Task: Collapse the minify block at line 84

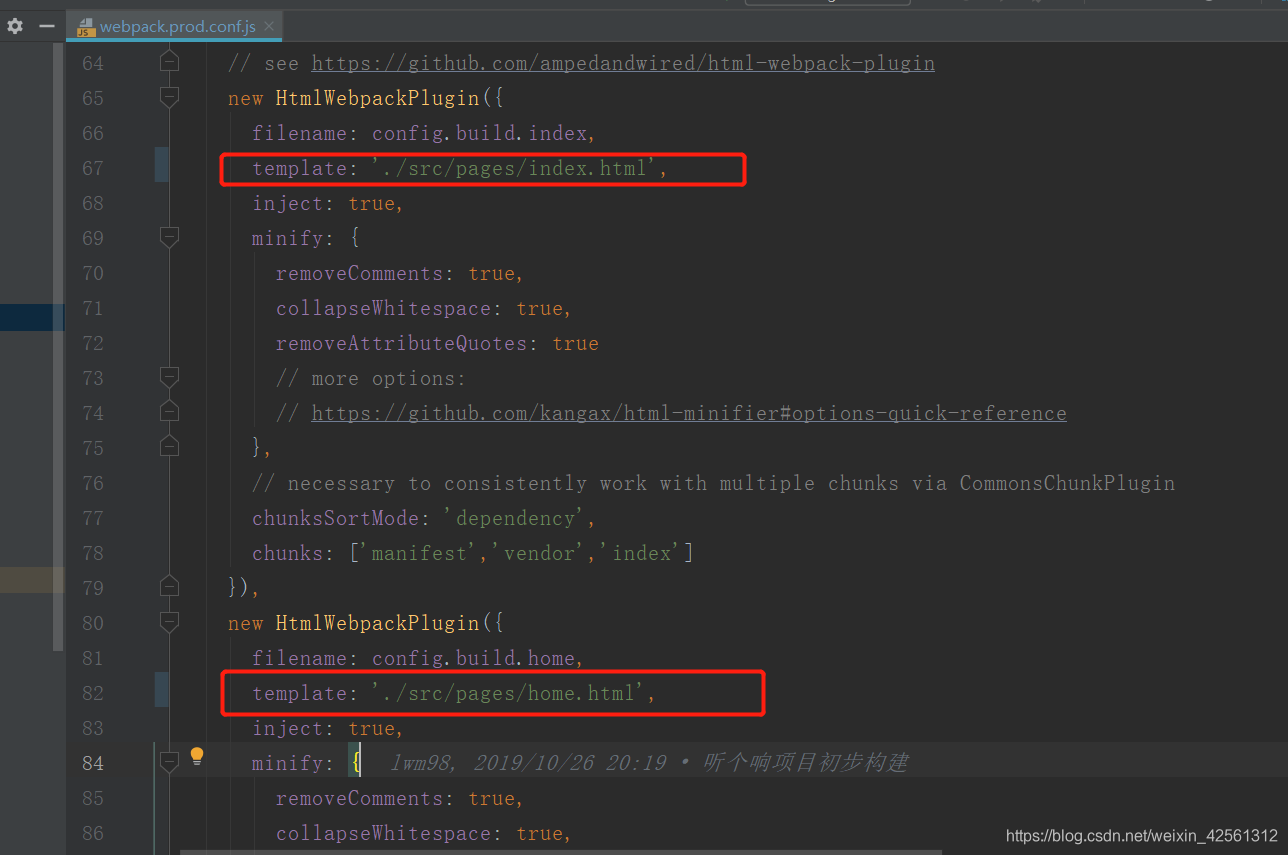Action: pos(169,762)
